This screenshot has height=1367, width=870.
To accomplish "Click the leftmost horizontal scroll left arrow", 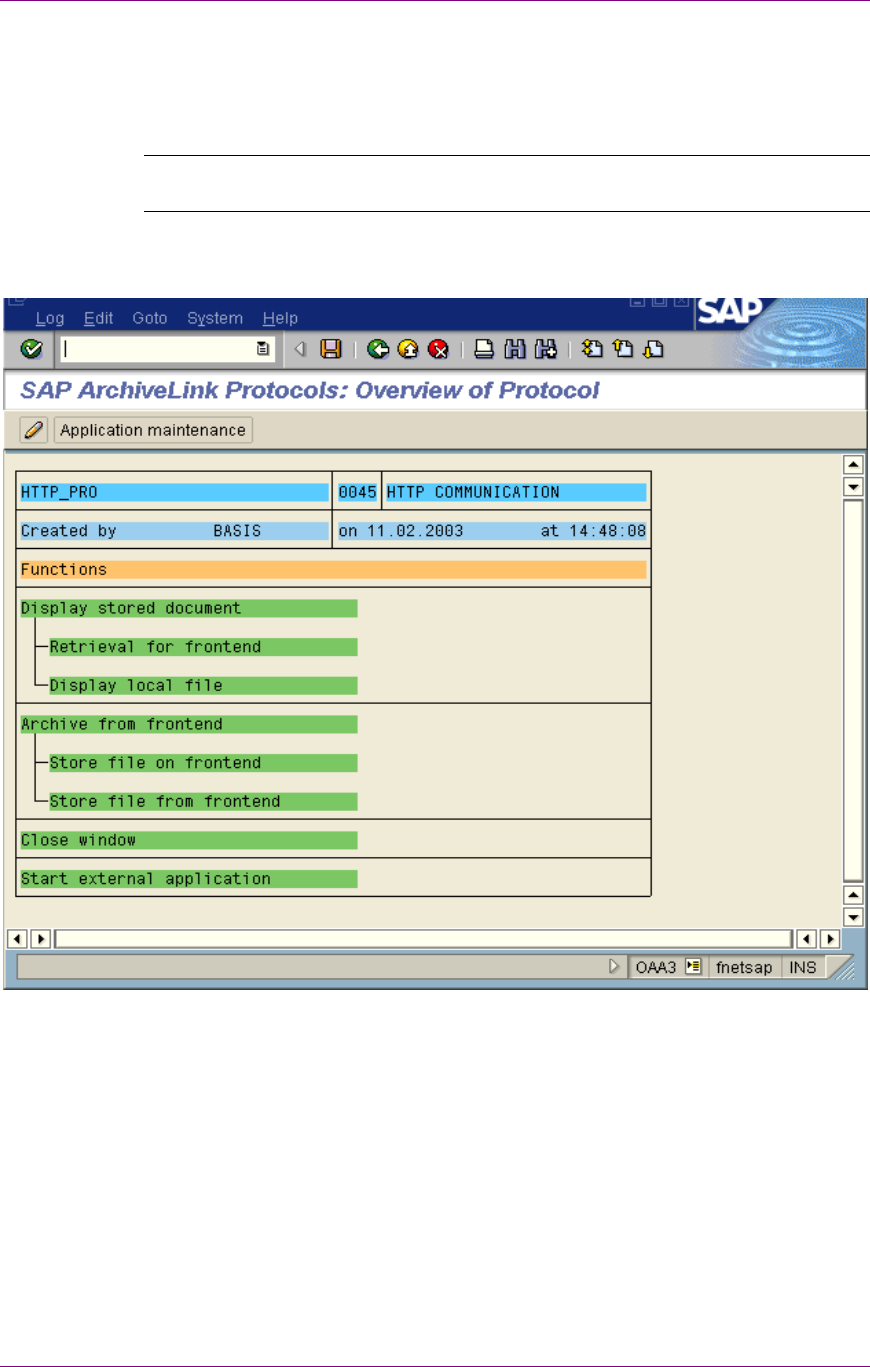I will pos(17,939).
